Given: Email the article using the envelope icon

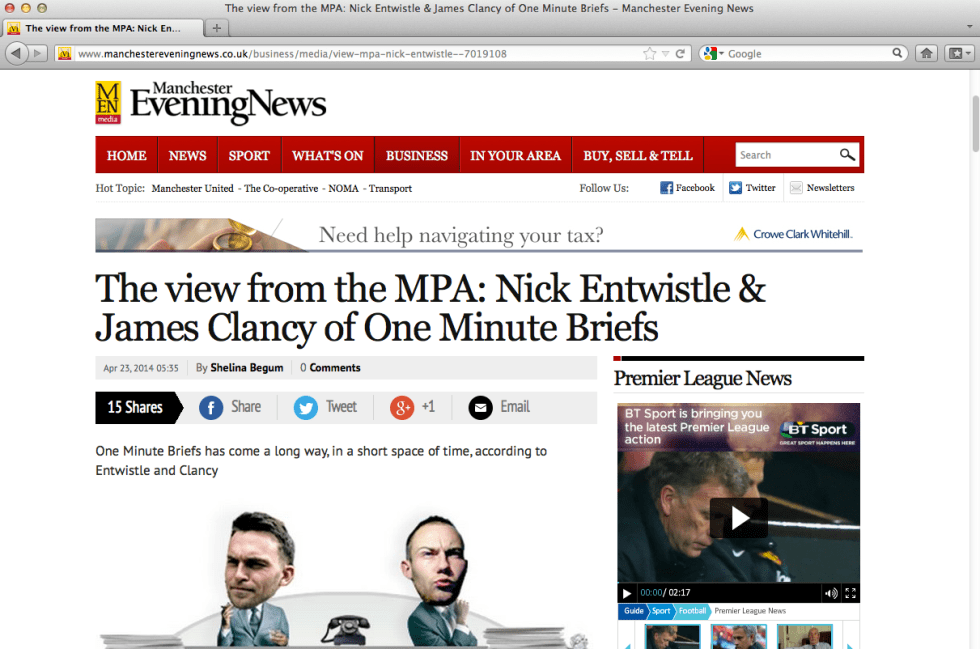Looking at the screenshot, I should (x=480, y=407).
